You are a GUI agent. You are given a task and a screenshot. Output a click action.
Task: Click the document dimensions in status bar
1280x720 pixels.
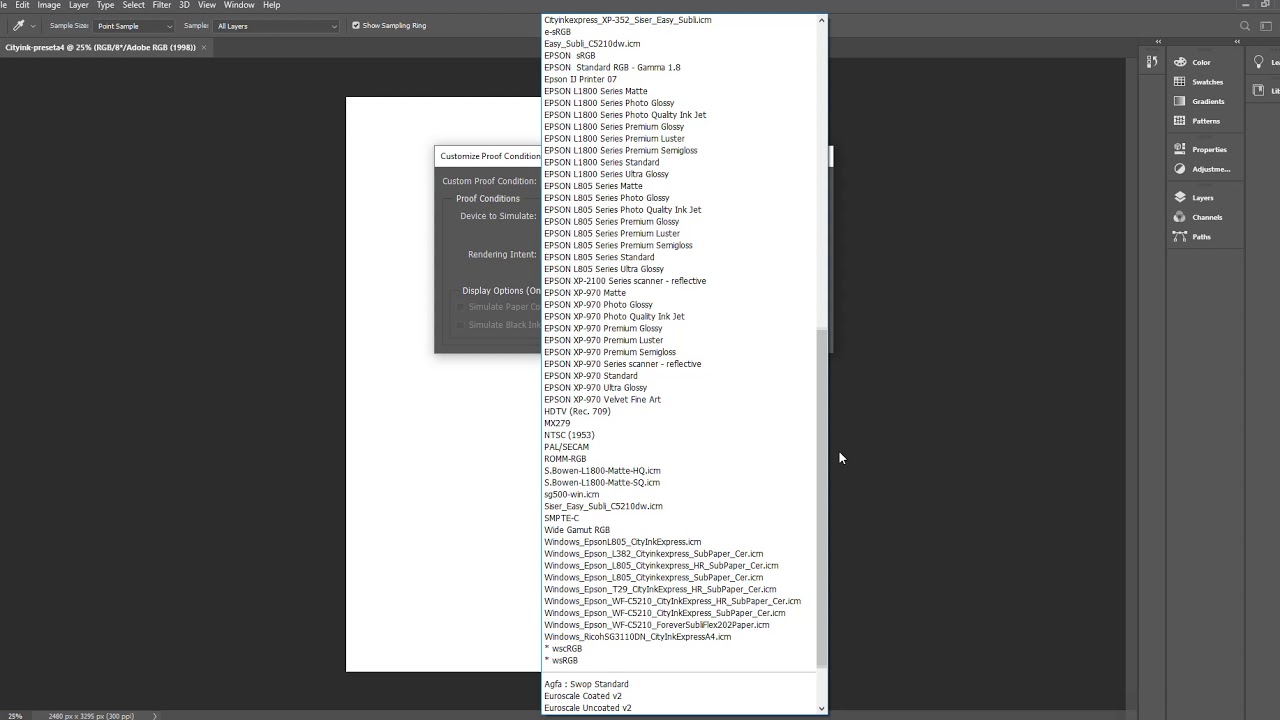pyautogui.click(x=89, y=716)
